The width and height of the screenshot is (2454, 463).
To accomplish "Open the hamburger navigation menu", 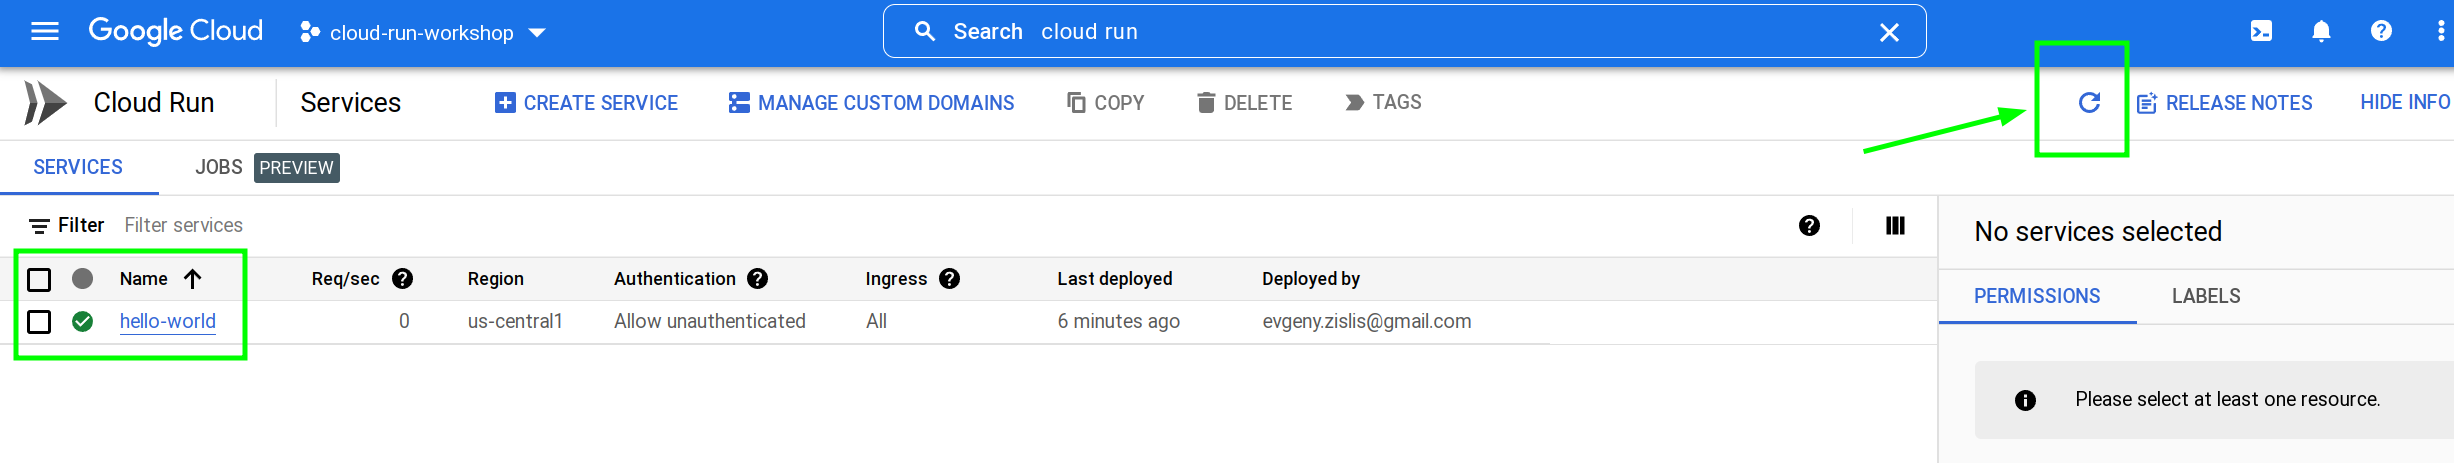I will pos(45,32).
